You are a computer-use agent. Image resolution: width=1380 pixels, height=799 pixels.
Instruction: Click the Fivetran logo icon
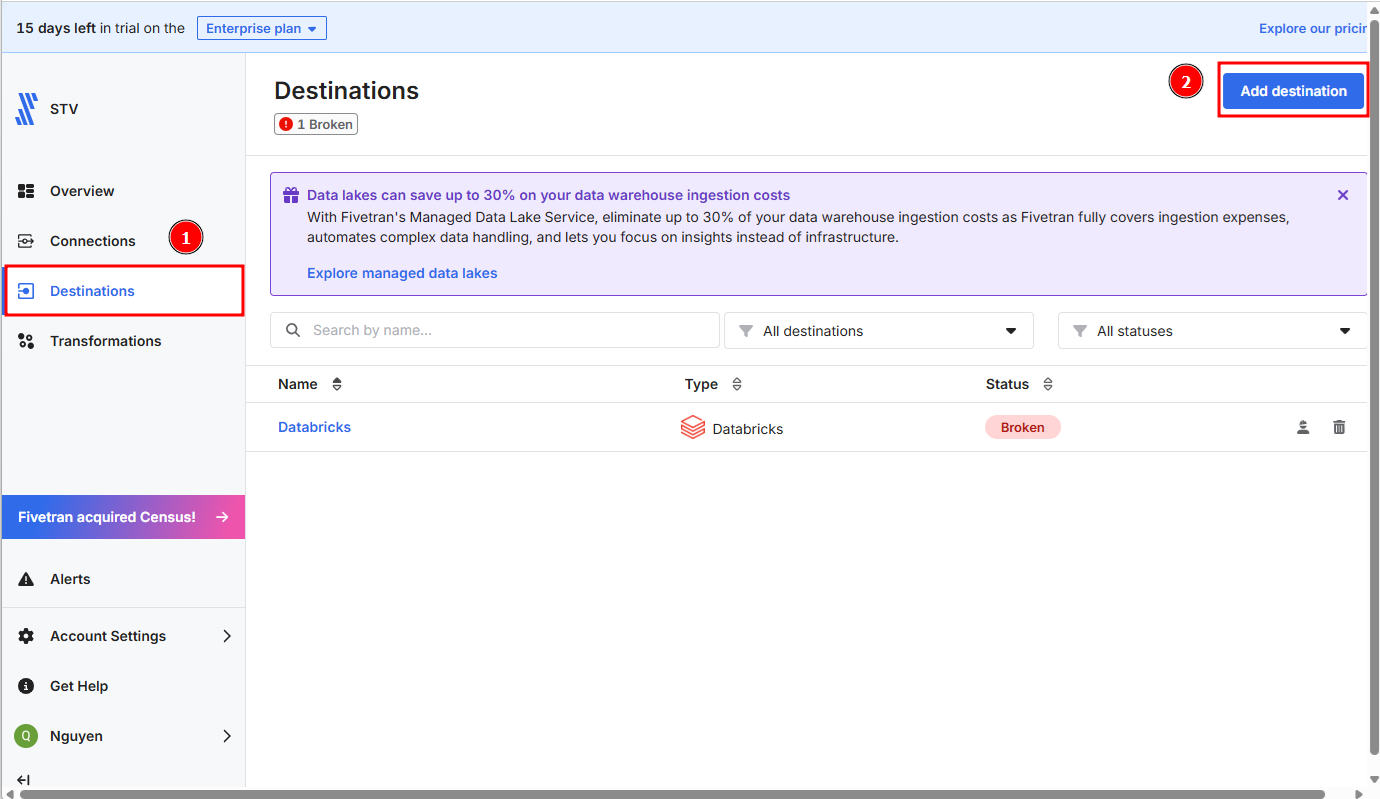[26, 109]
